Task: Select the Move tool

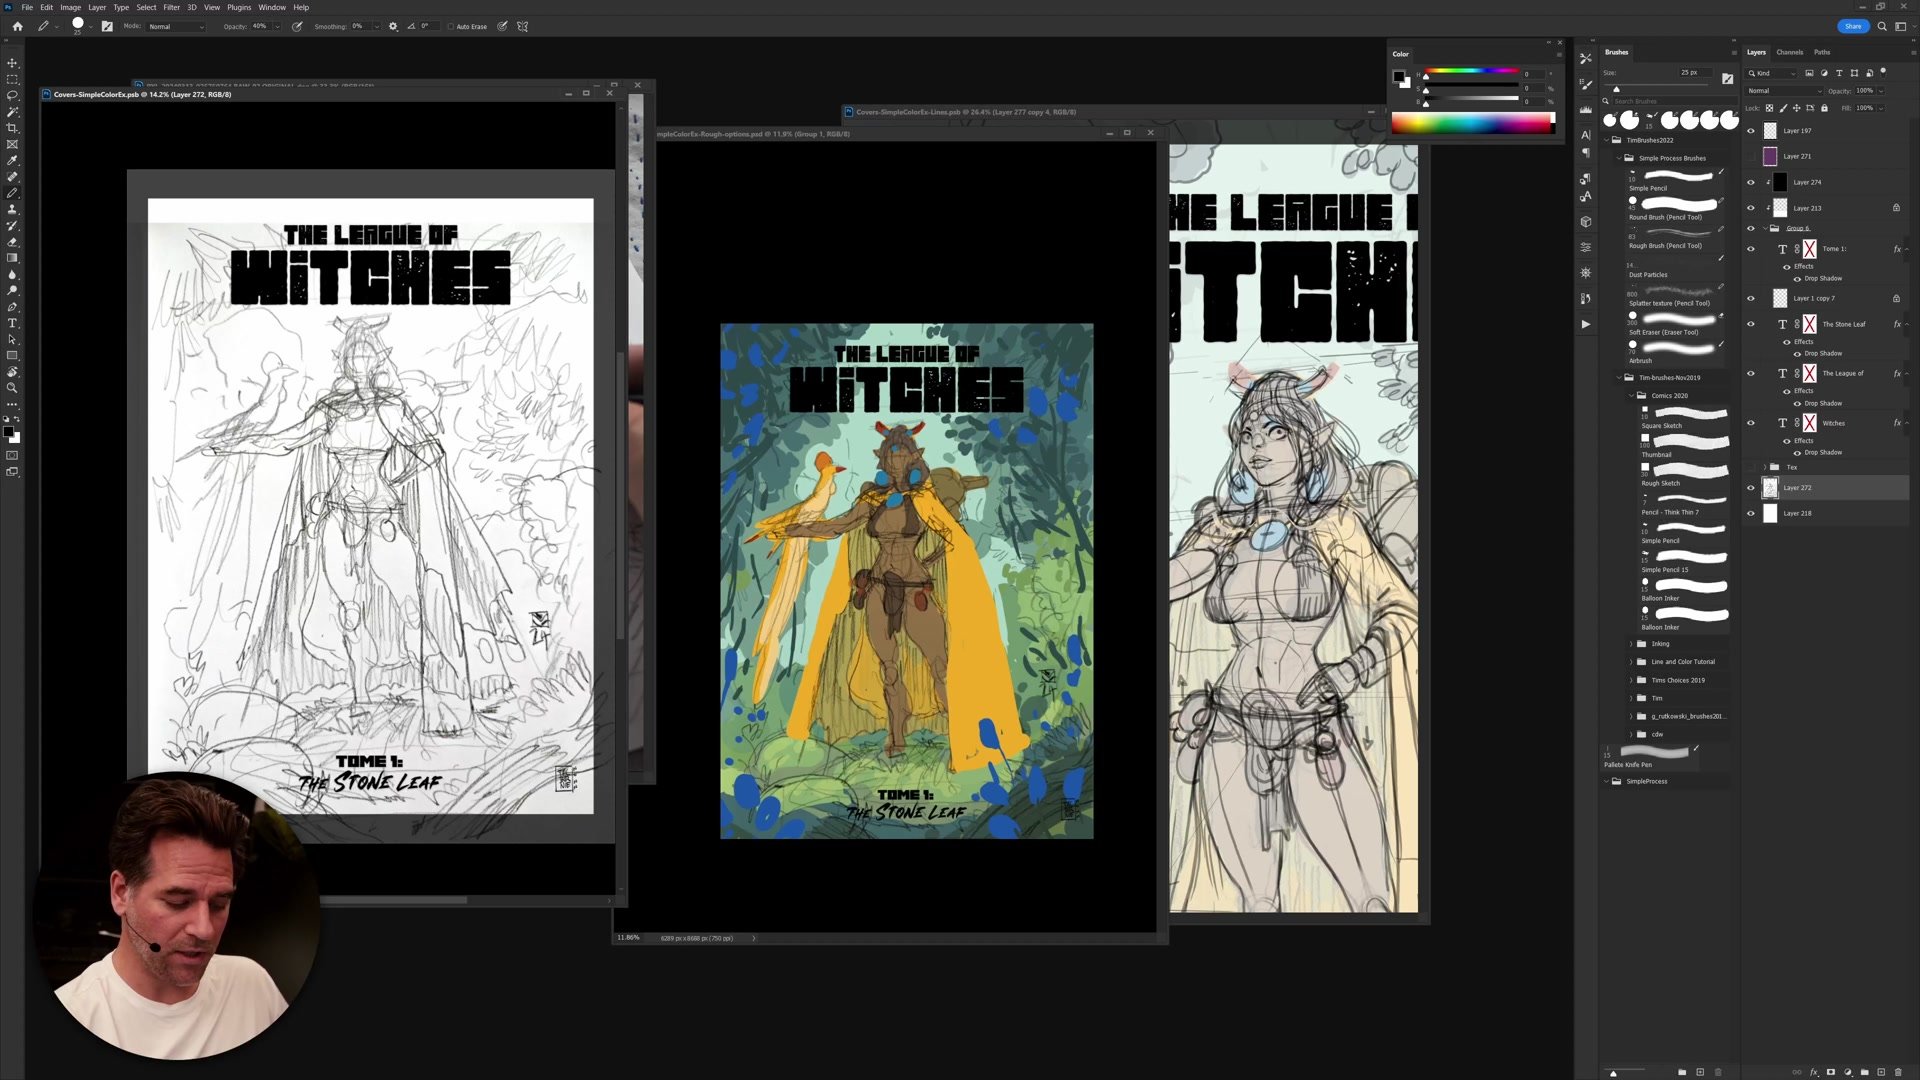Action: 12,63
